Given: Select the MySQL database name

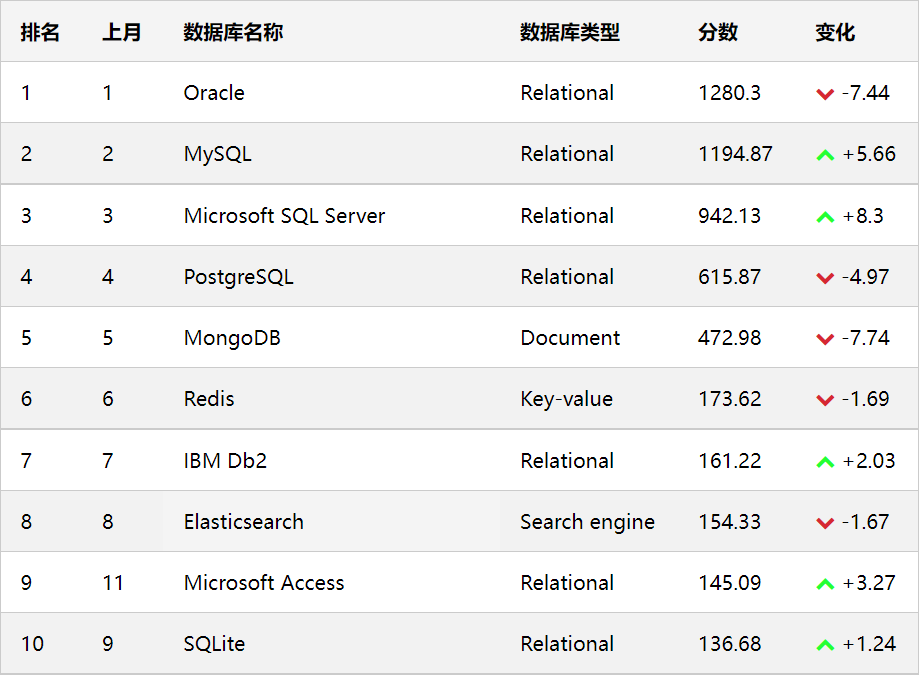Looking at the screenshot, I should click(x=218, y=154).
